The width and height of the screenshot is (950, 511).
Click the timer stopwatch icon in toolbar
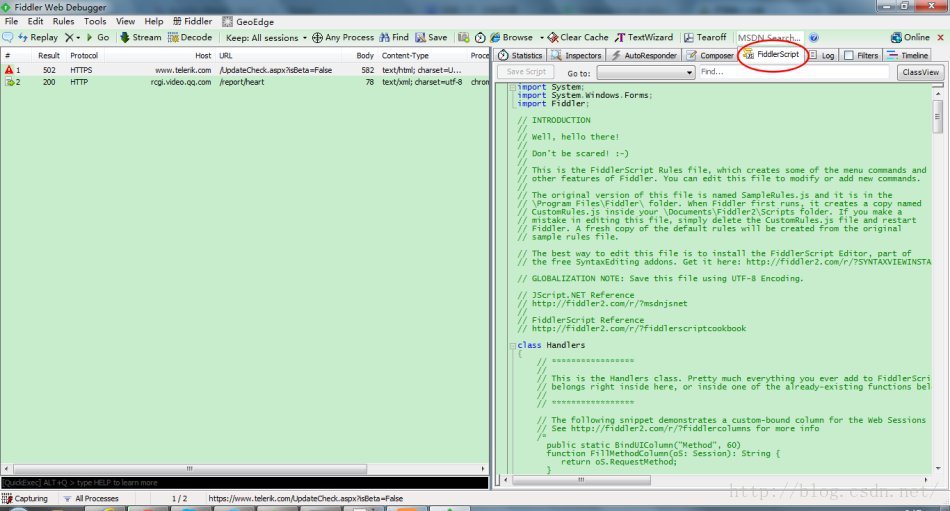coord(480,38)
